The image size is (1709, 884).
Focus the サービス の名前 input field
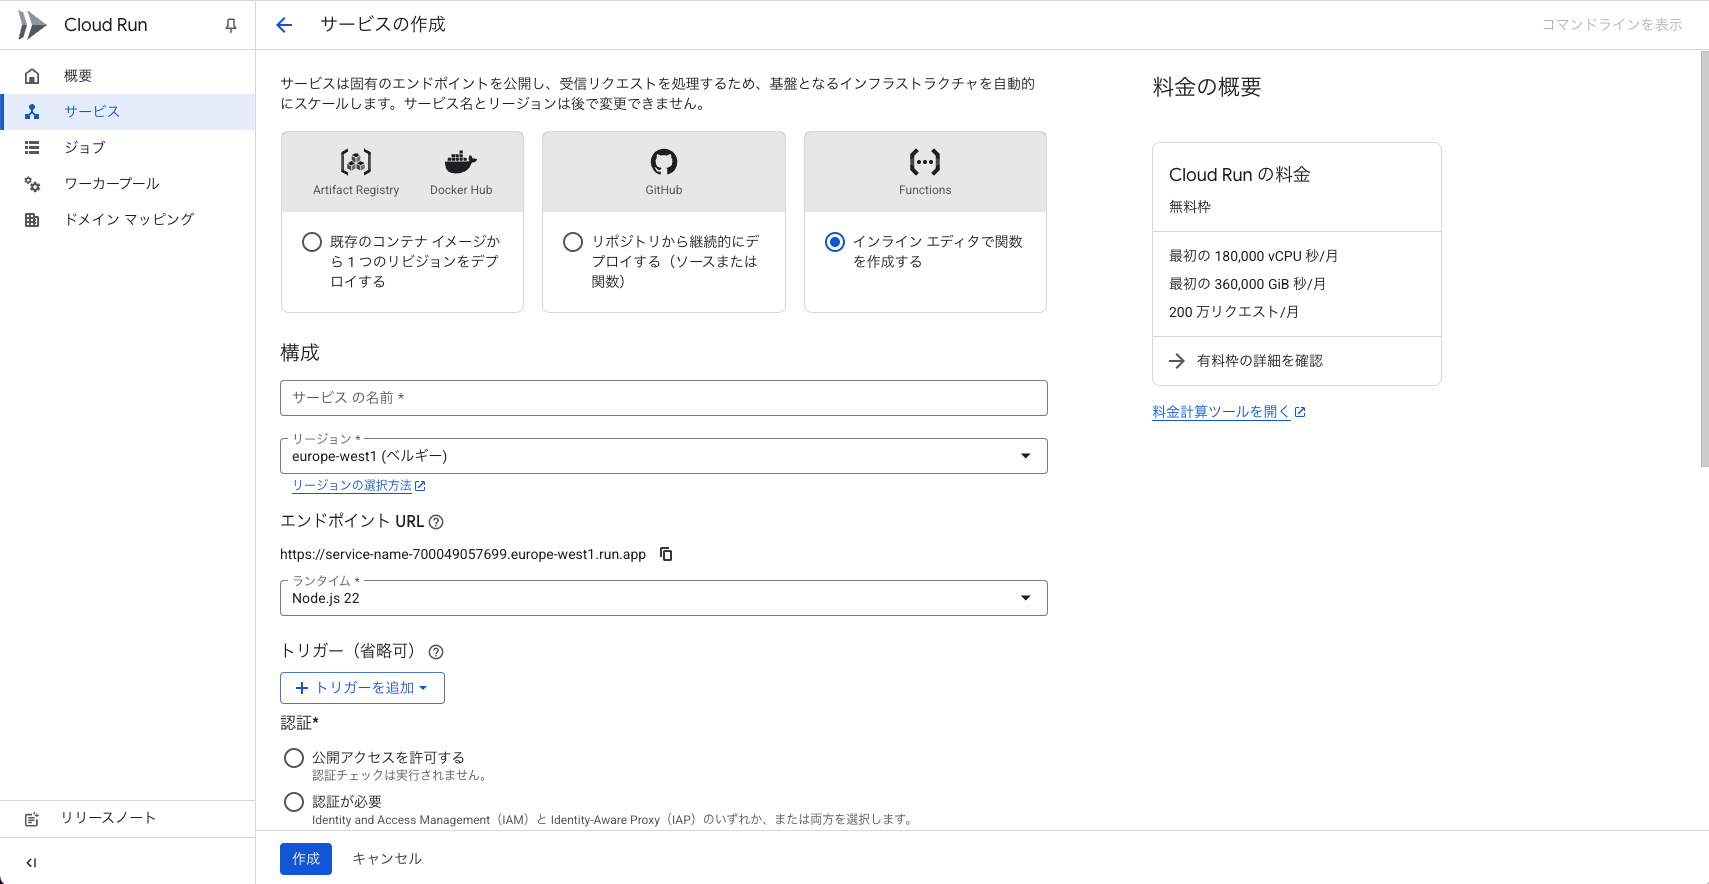(664, 398)
